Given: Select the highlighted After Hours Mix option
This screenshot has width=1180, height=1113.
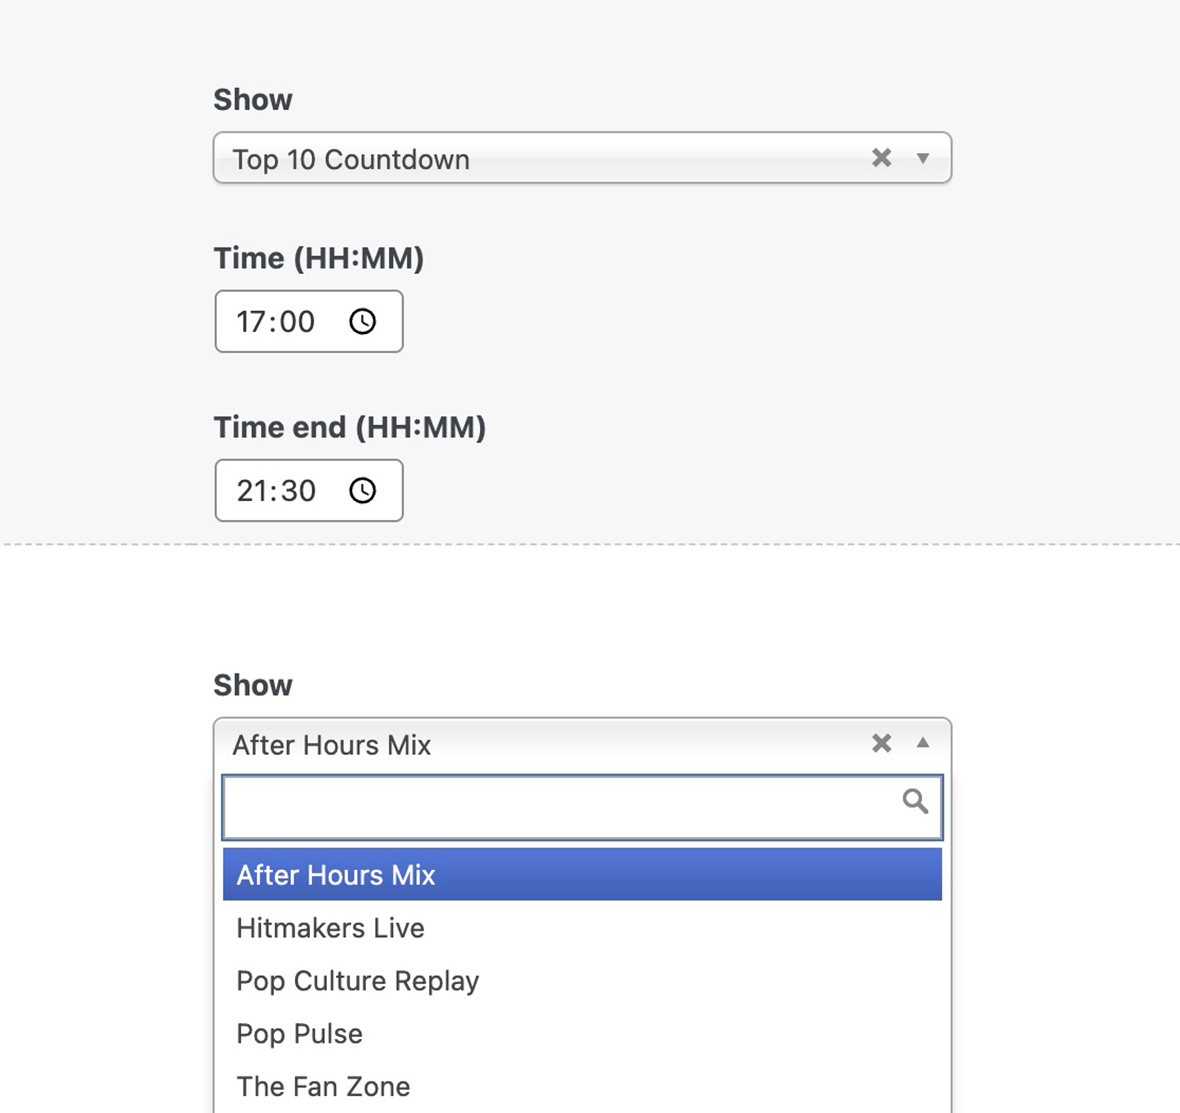Looking at the screenshot, I should tap(335, 874).
